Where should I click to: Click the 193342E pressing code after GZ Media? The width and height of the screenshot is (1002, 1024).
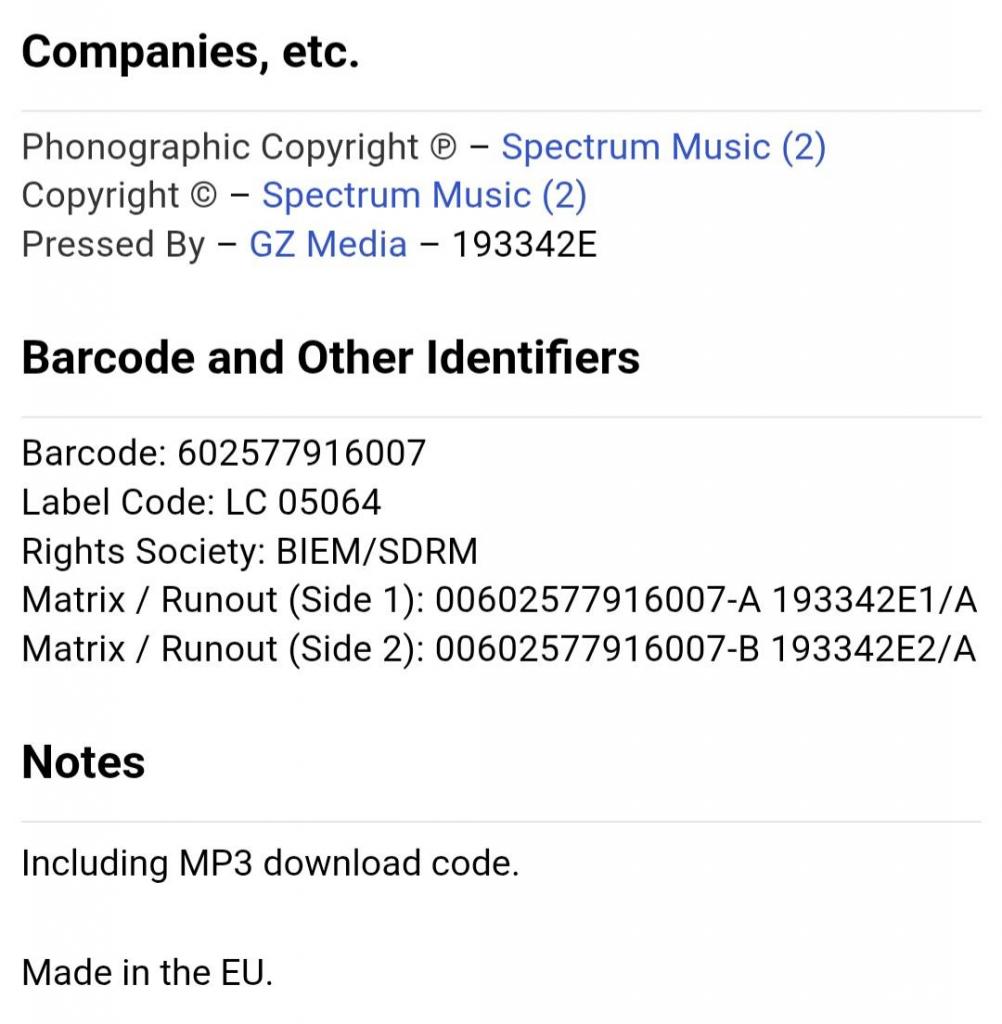(524, 244)
